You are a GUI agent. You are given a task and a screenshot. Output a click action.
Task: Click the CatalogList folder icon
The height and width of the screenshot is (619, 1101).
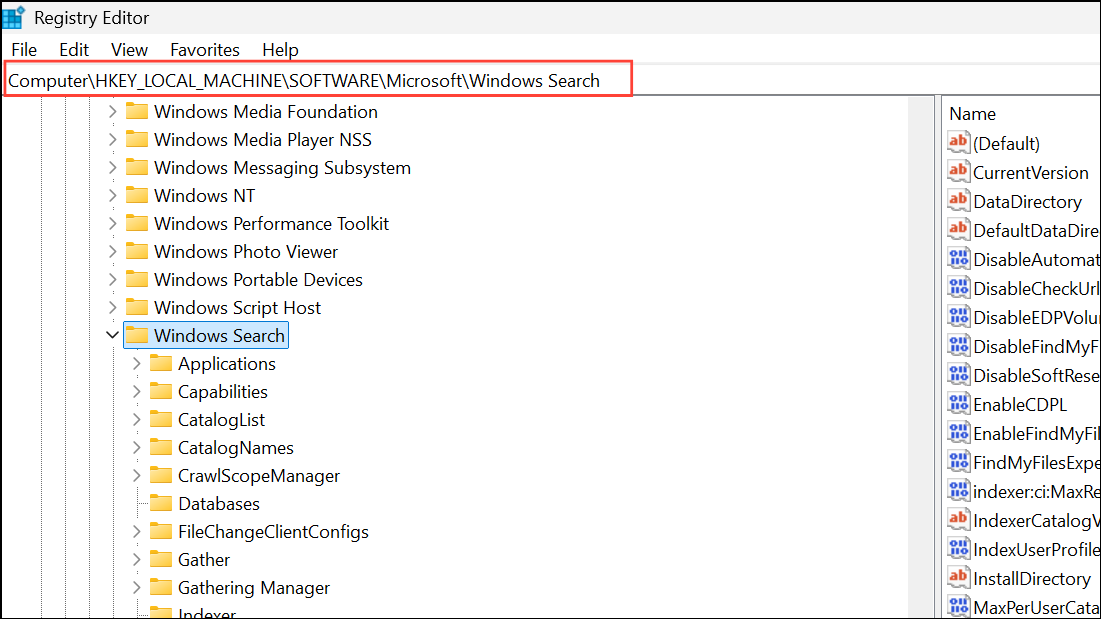click(161, 419)
